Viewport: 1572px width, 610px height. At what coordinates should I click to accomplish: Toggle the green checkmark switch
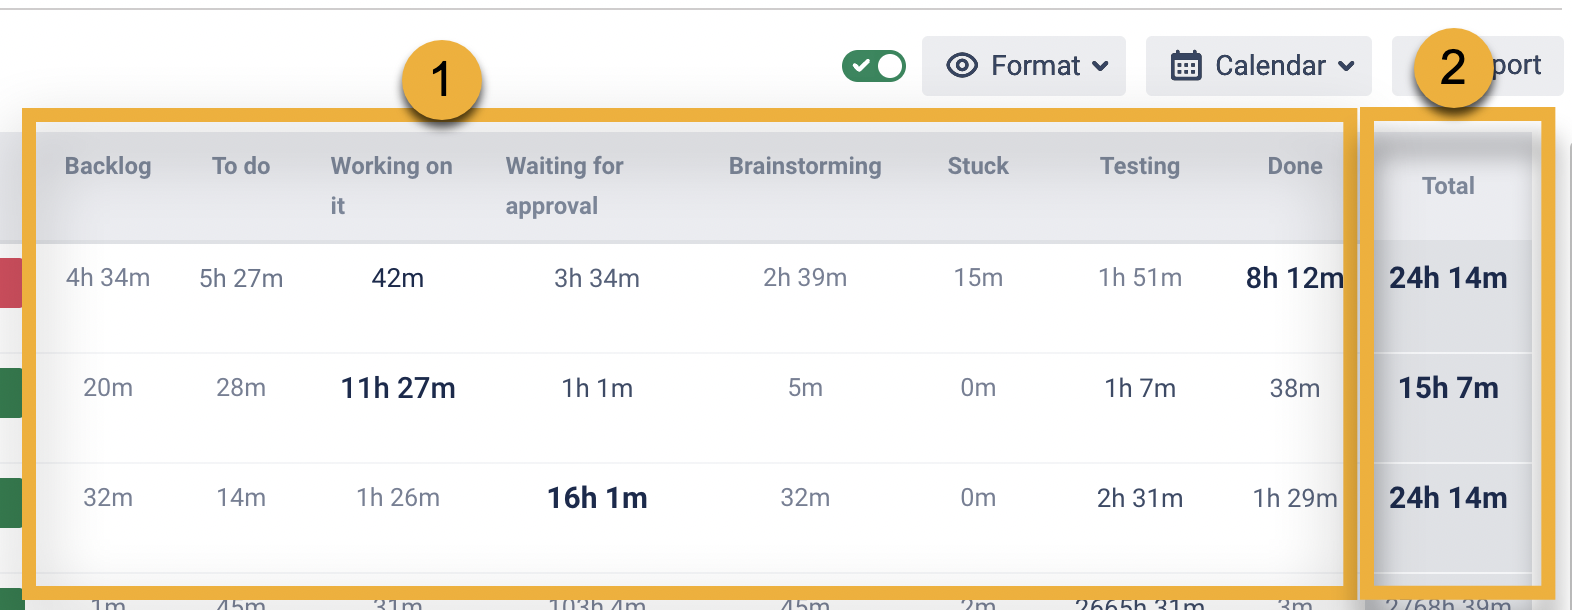click(x=873, y=66)
